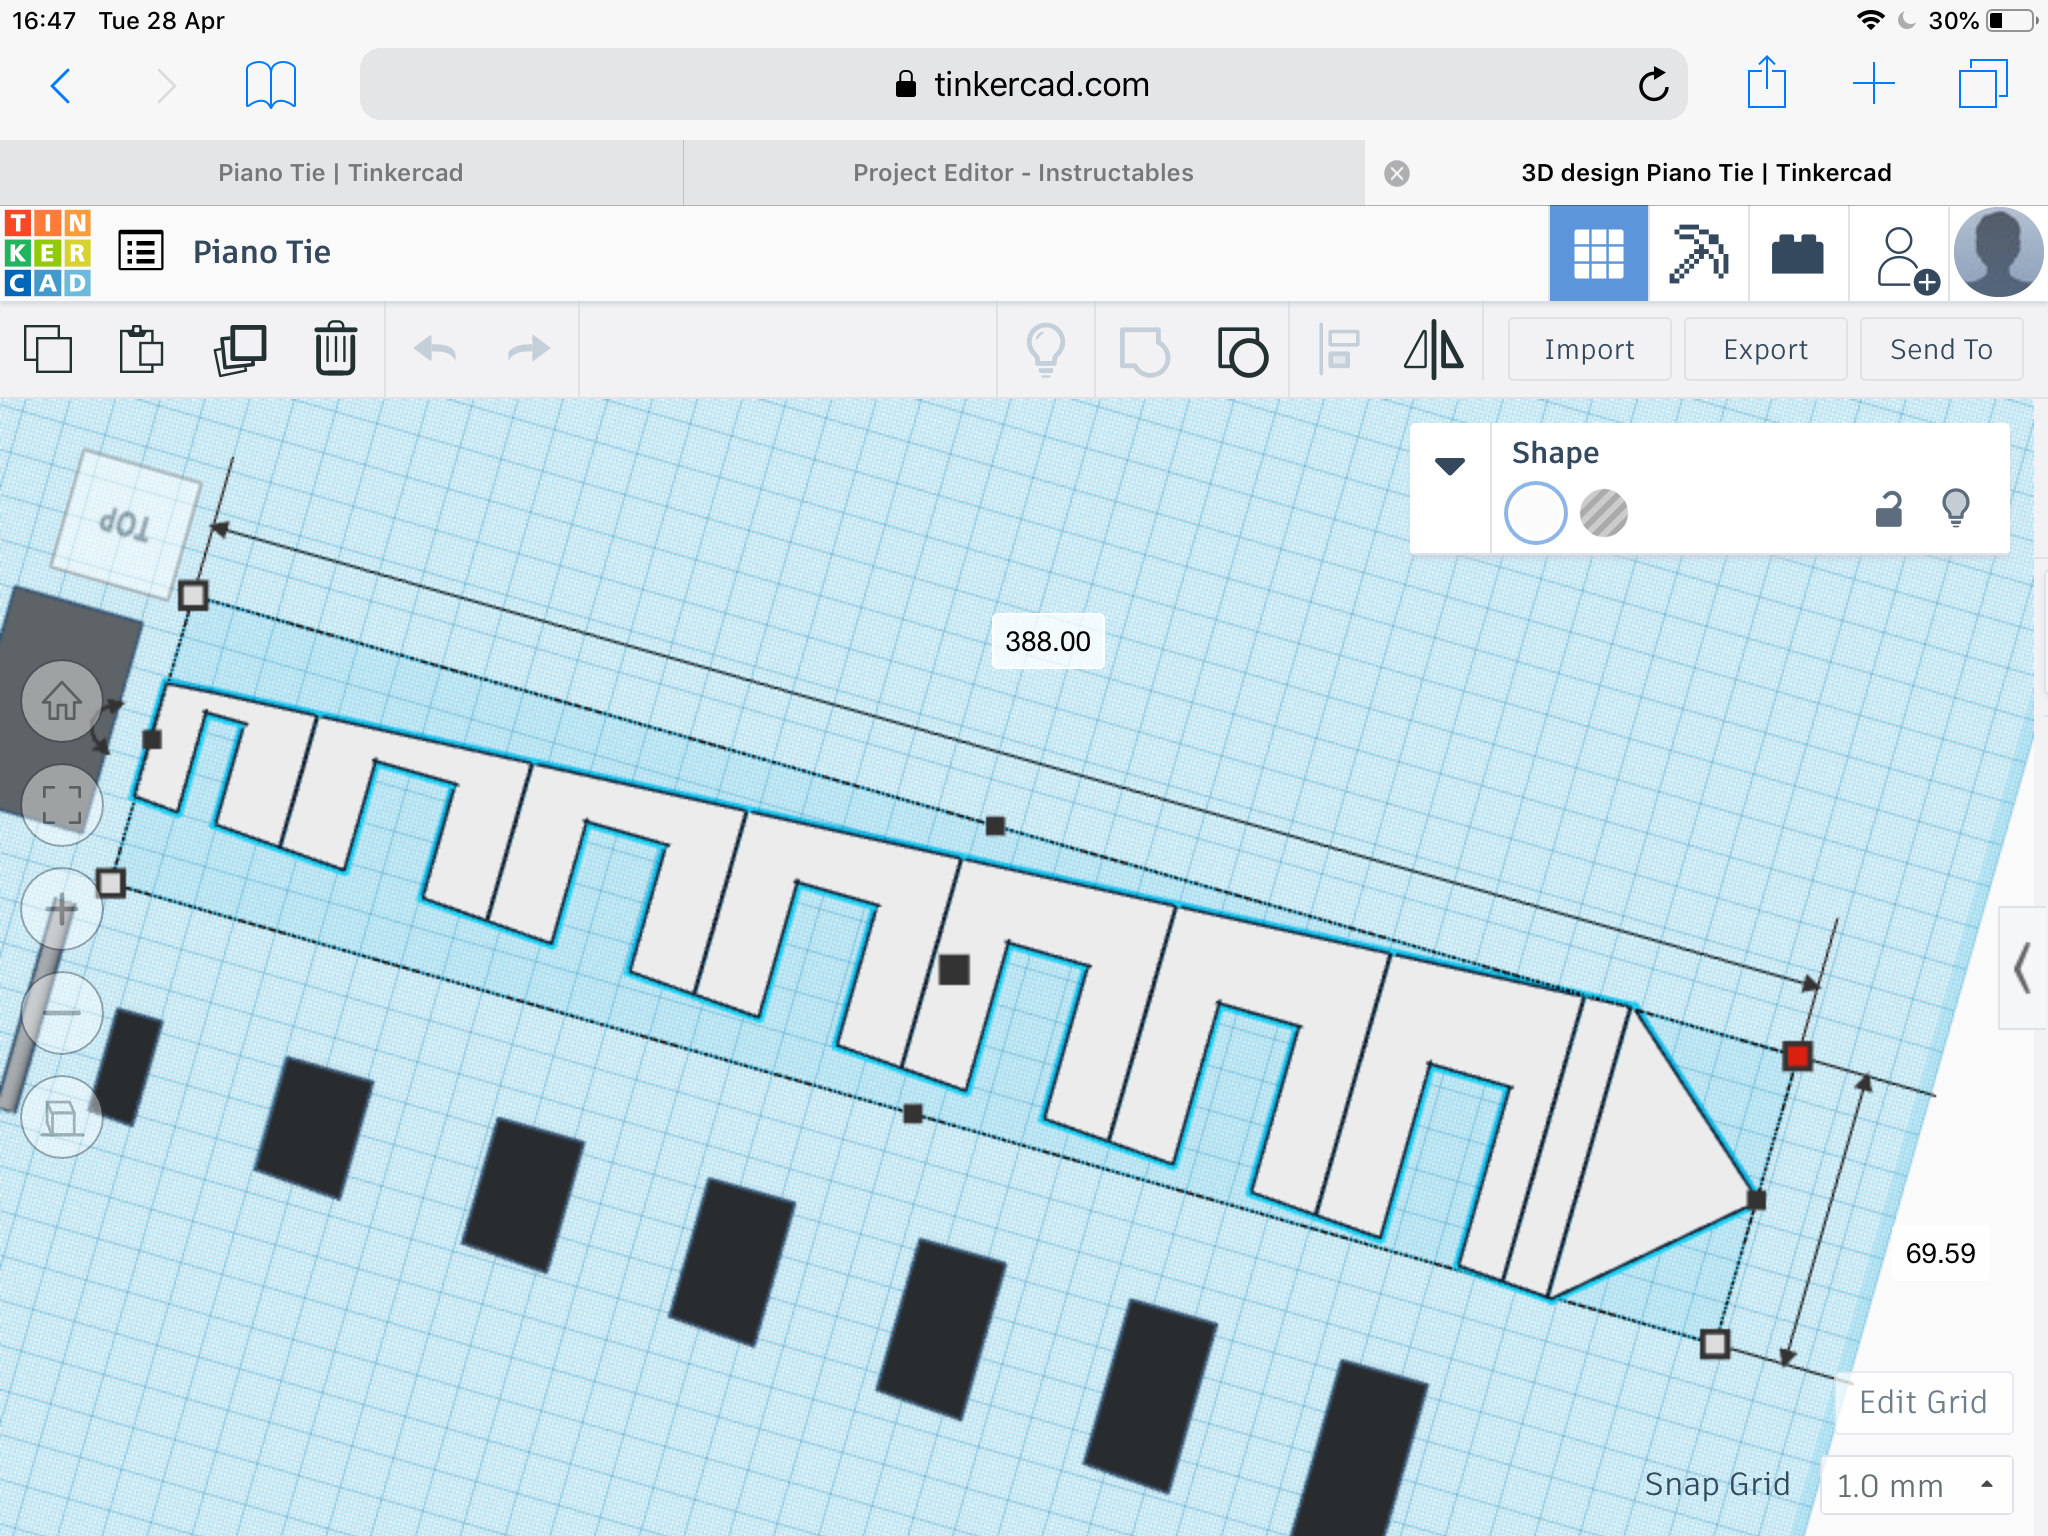
Task: Click the Copy tool
Action: (48, 350)
